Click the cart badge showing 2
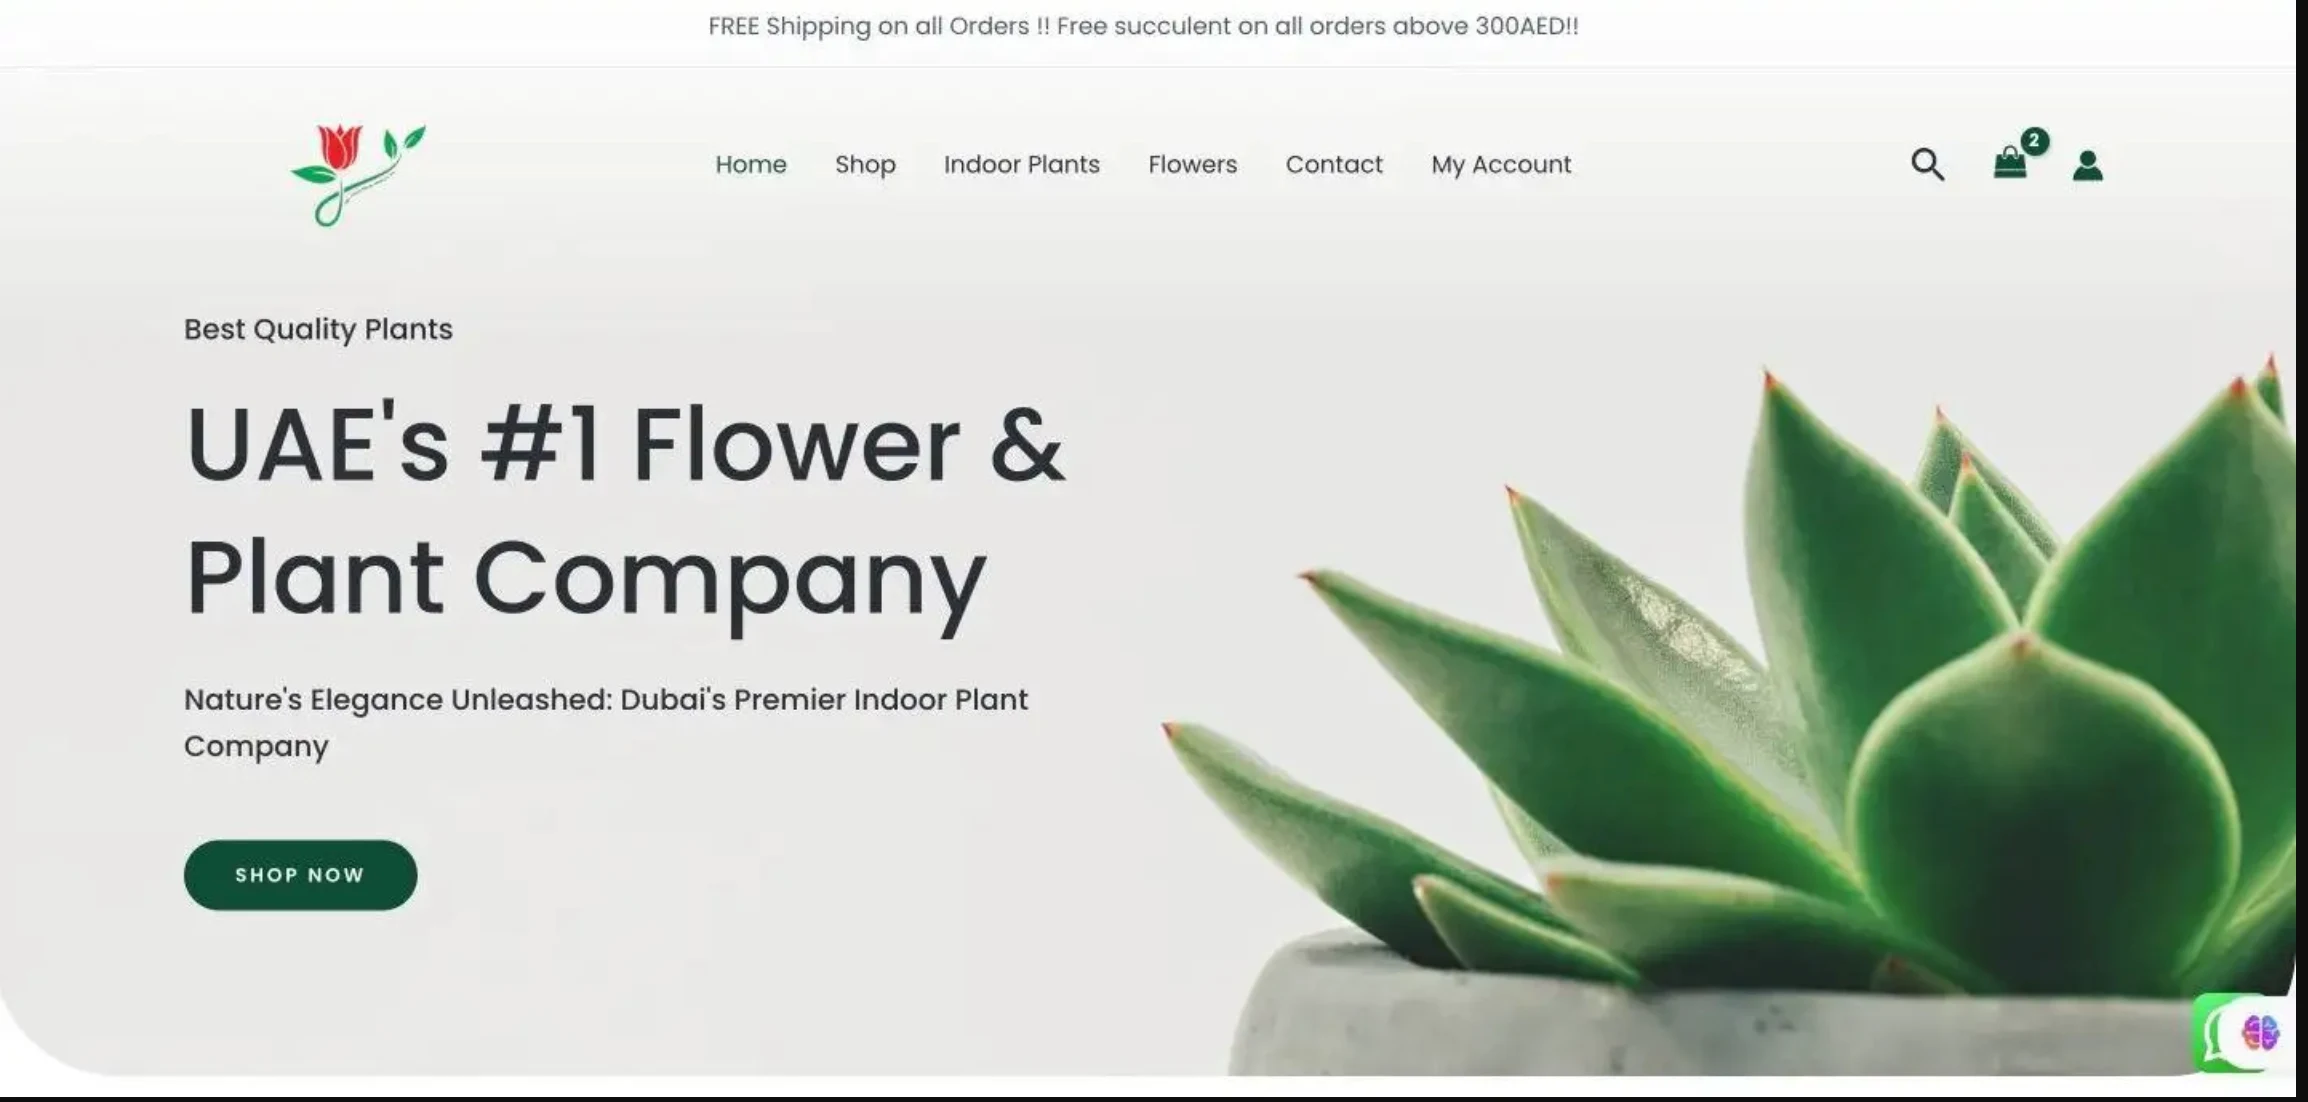 (2033, 141)
